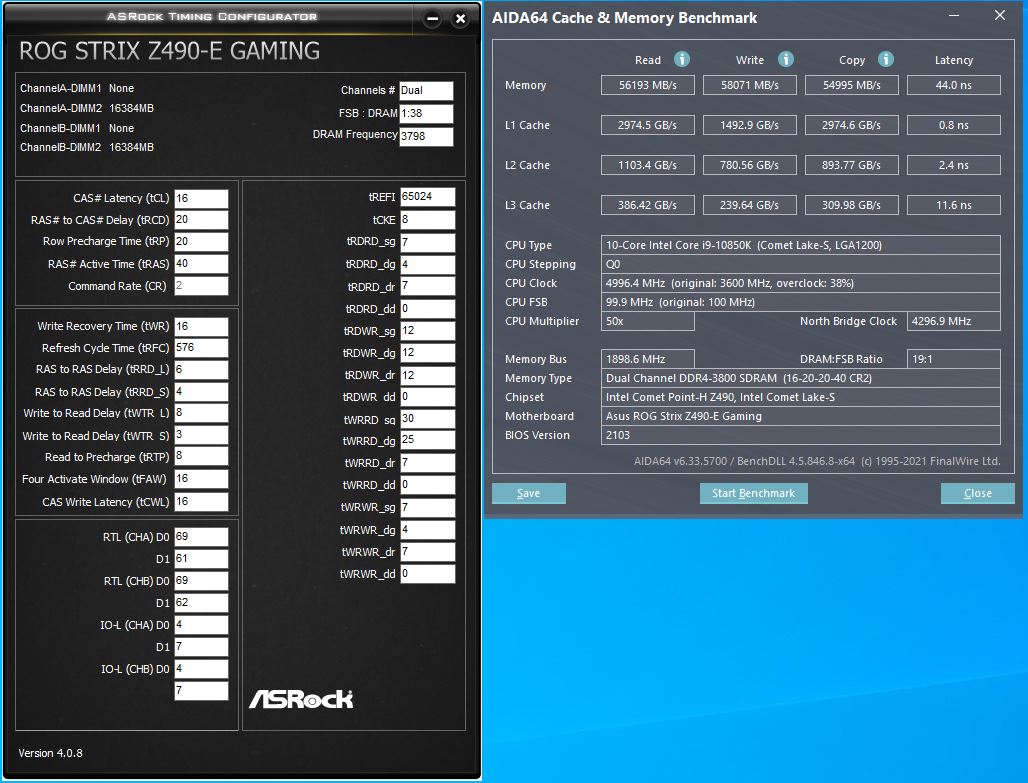This screenshot has width=1028, height=783.
Task: Click the tWRRD_dg value field
Action: [x=427, y=440]
